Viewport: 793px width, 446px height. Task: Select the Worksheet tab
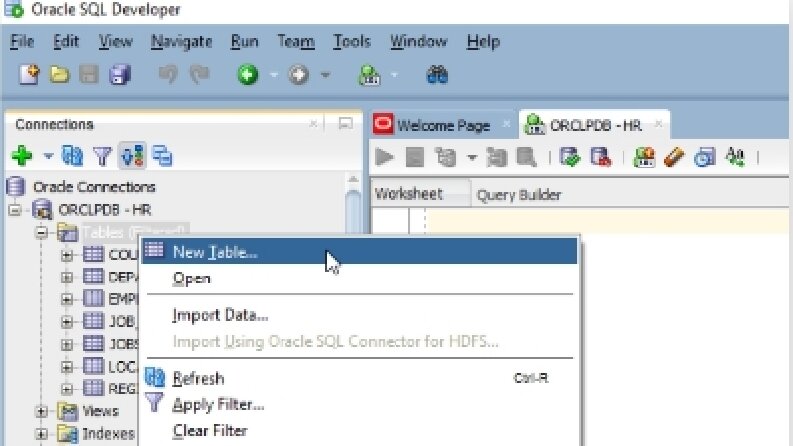click(409, 194)
